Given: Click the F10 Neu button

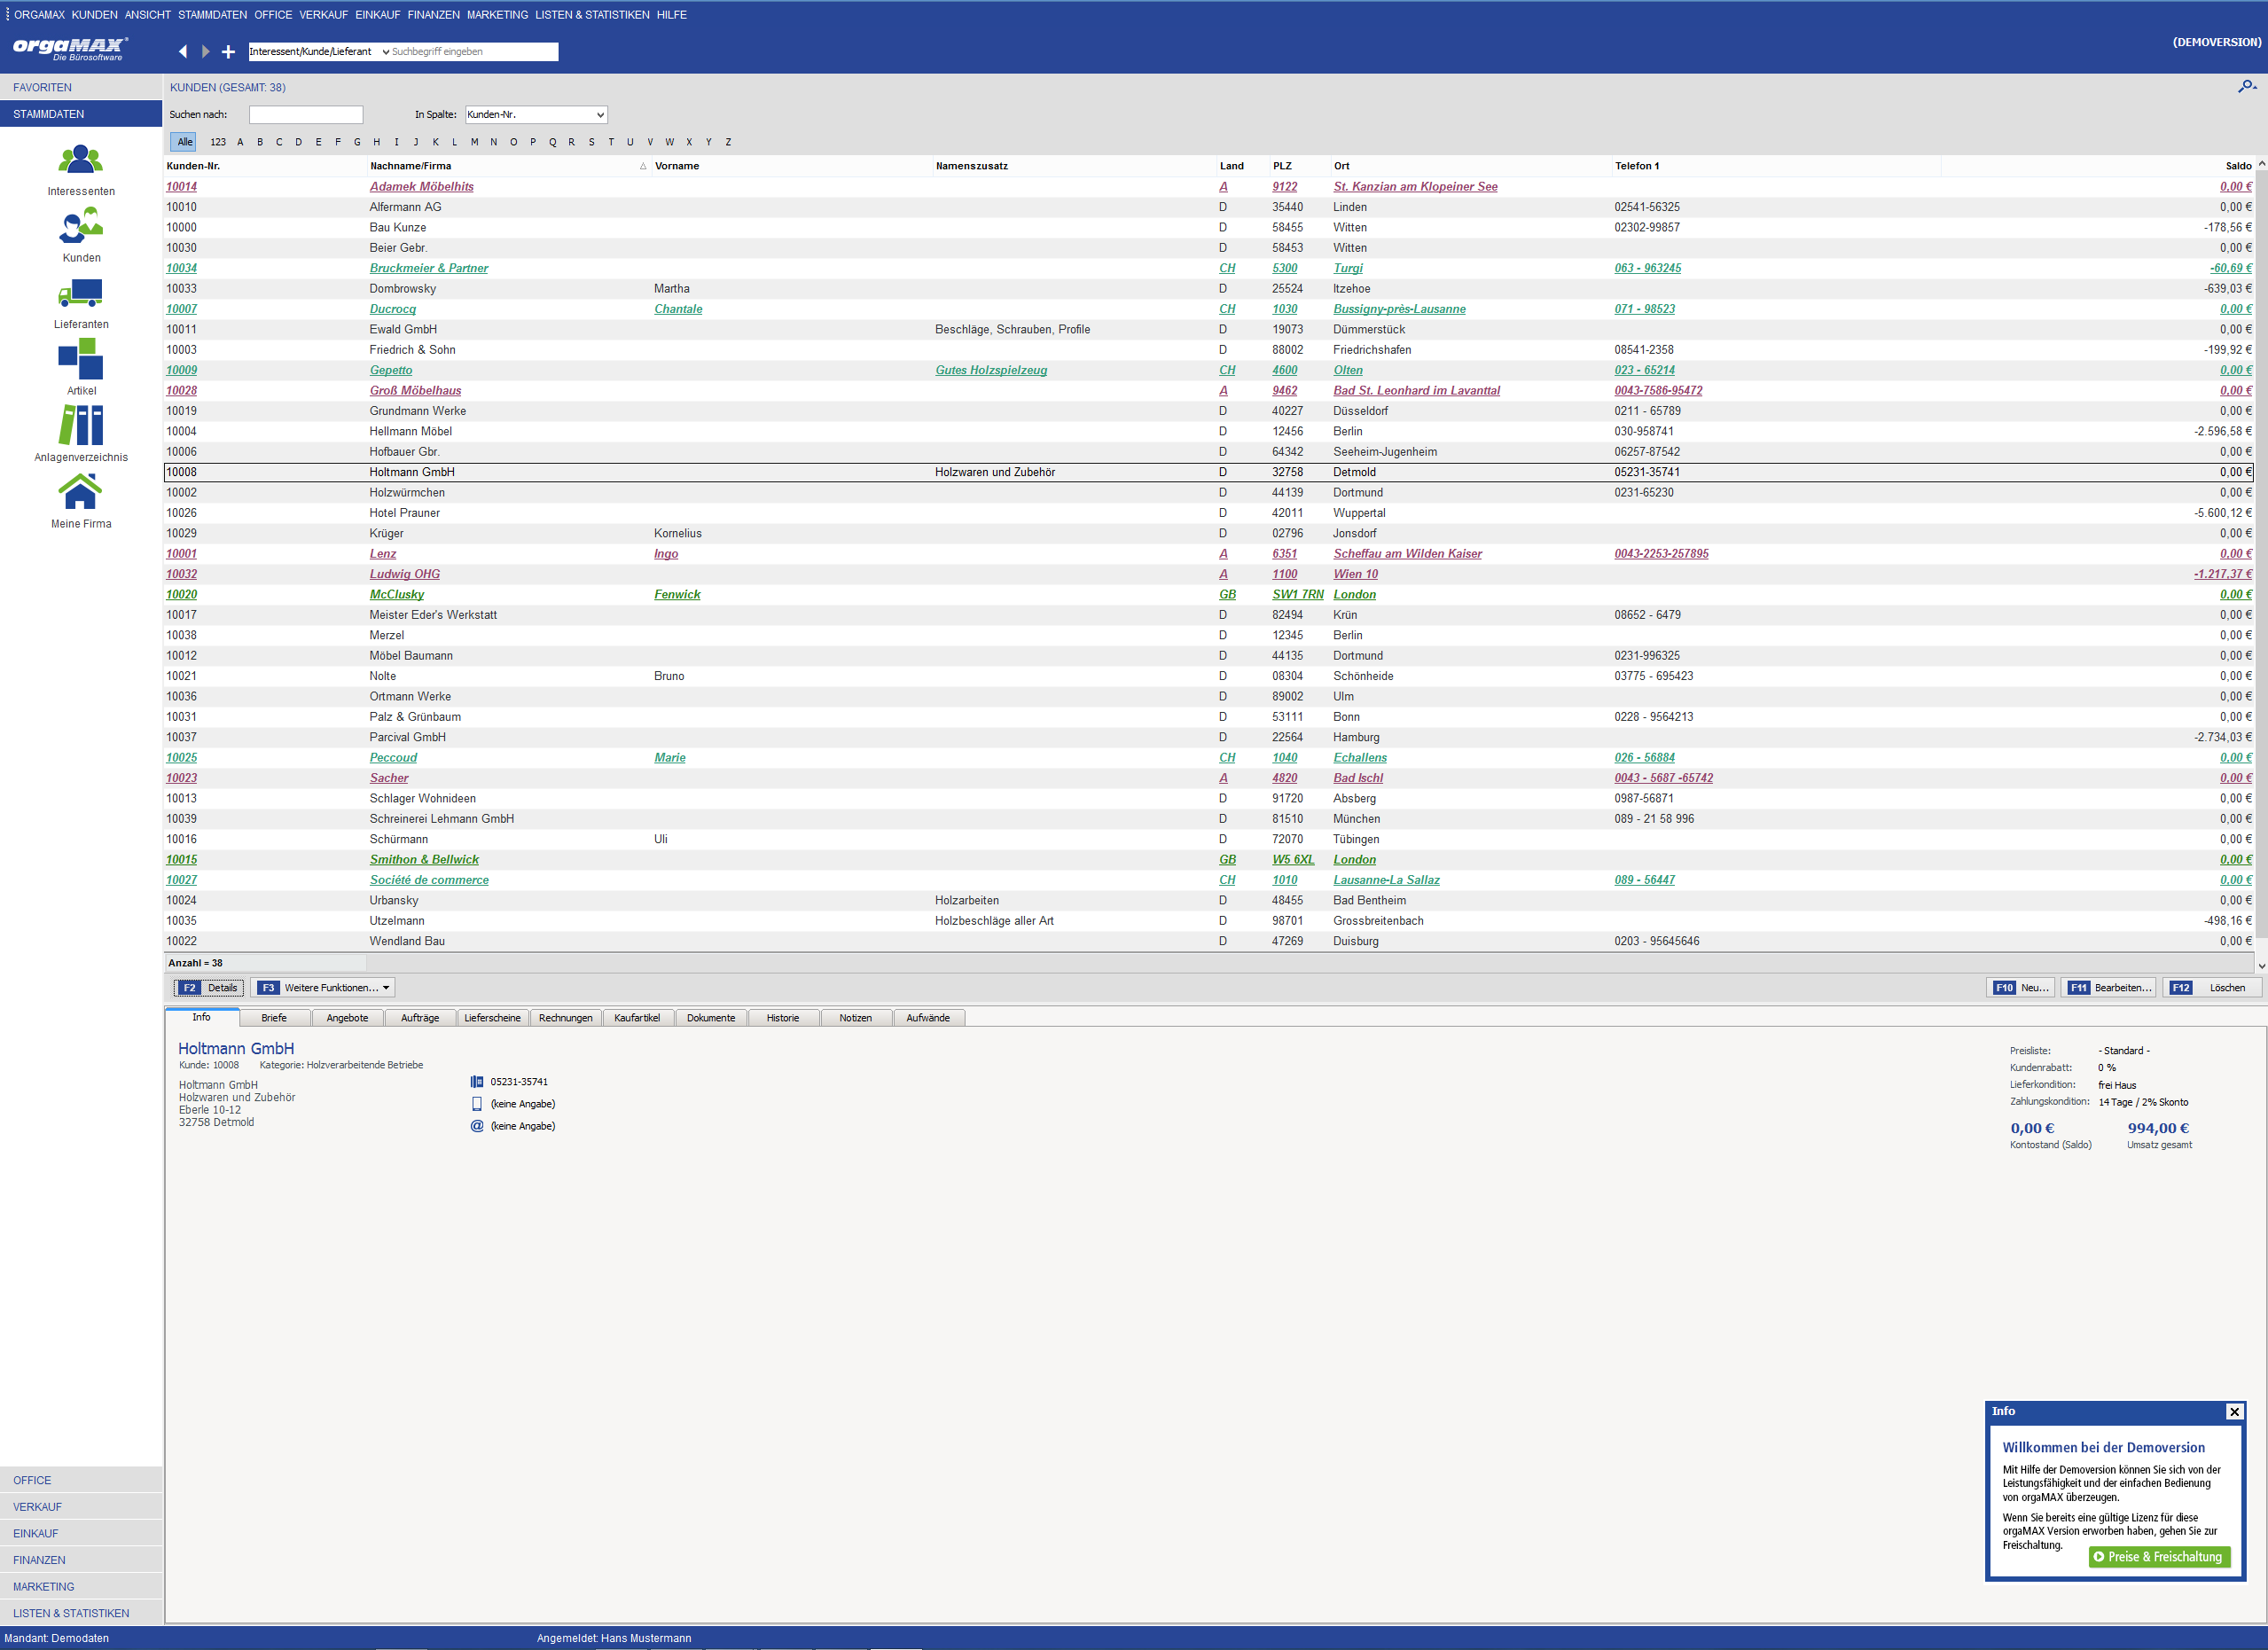Looking at the screenshot, I should pyautogui.click(x=2021, y=988).
